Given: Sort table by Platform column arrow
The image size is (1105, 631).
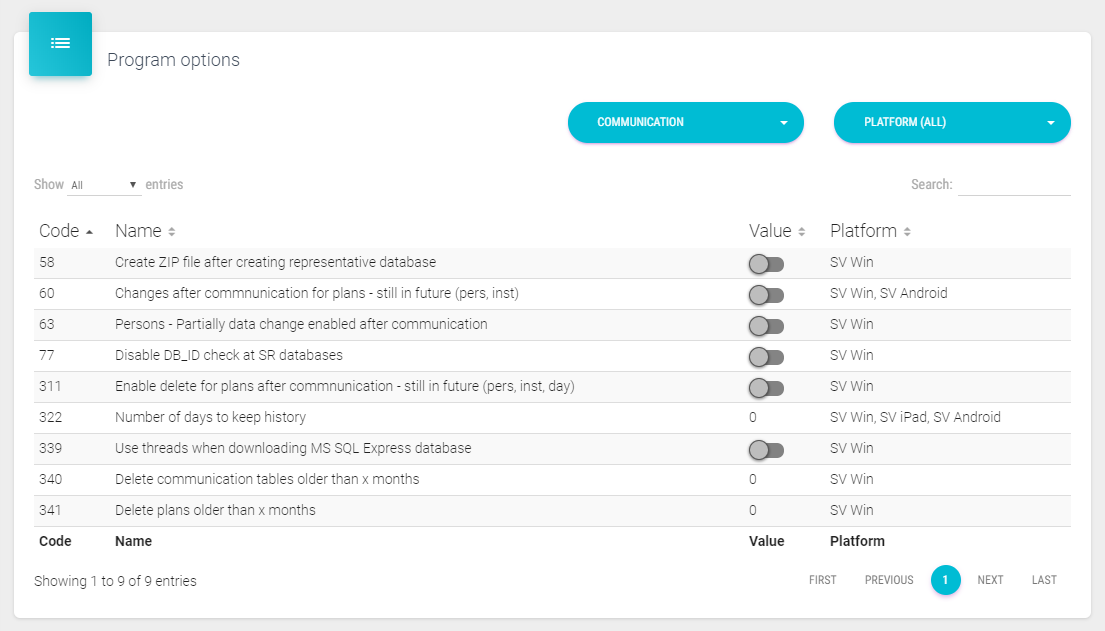Looking at the screenshot, I should coord(907,232).
